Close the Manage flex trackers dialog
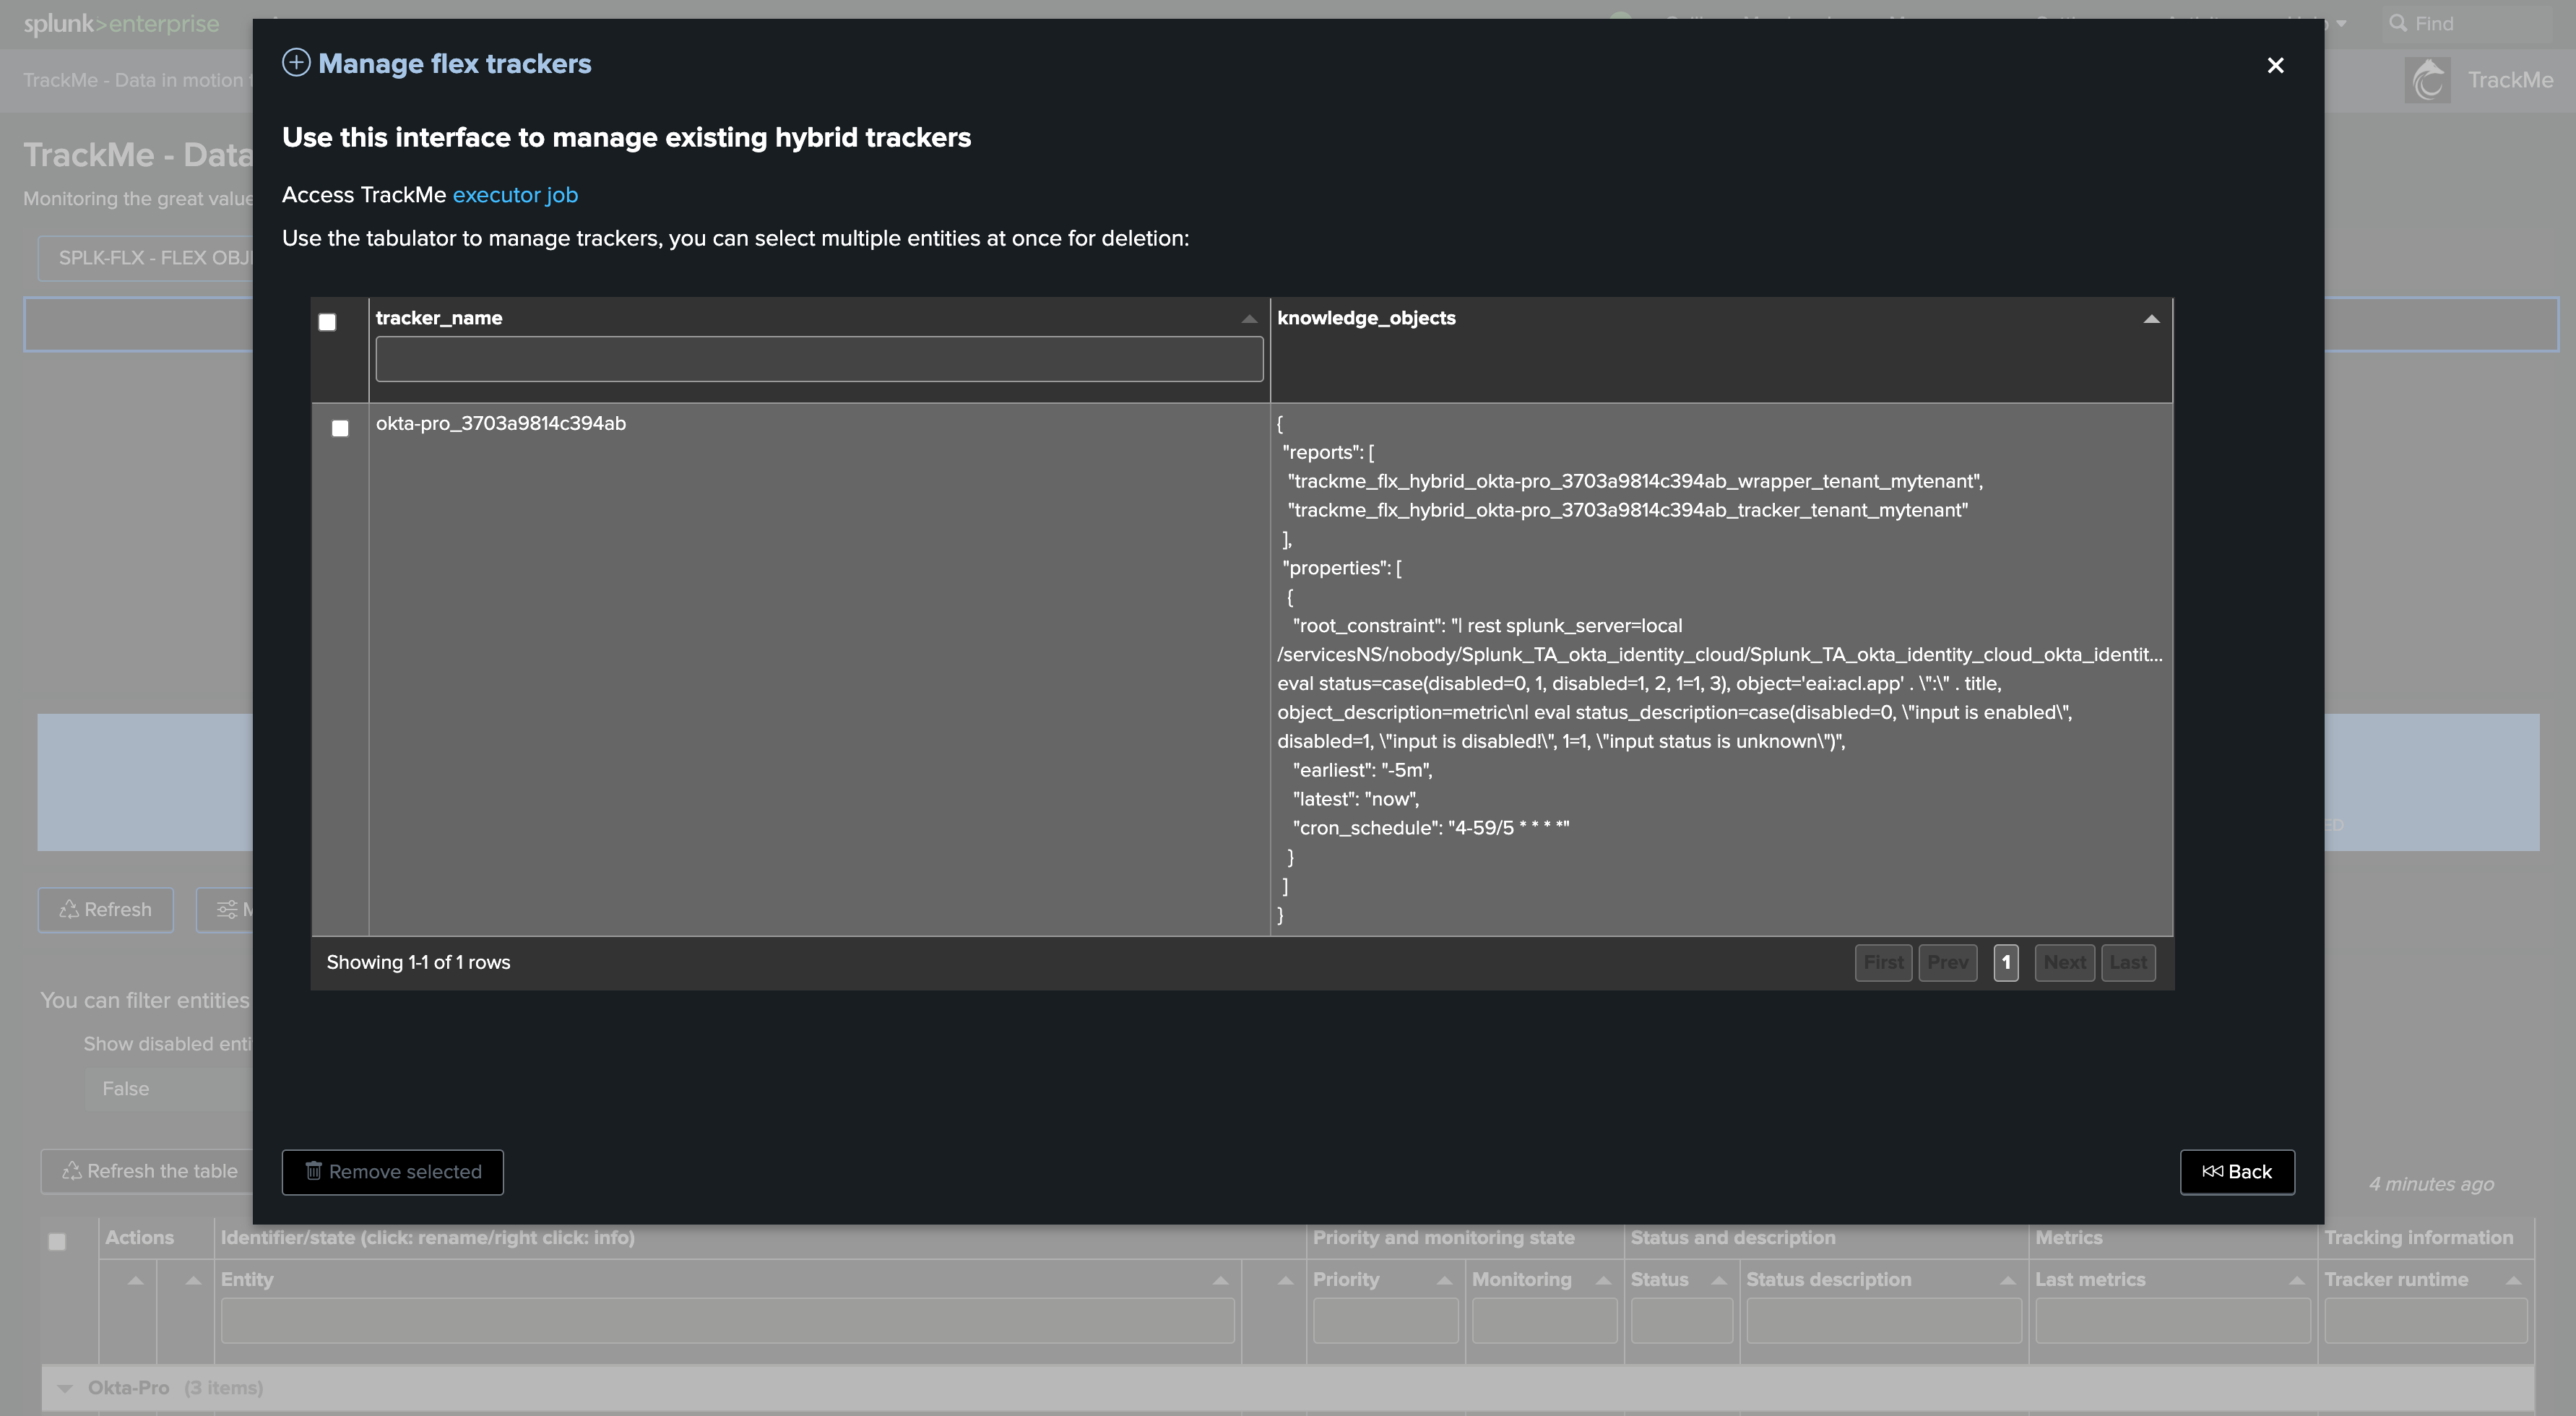 click(2275, 65)
